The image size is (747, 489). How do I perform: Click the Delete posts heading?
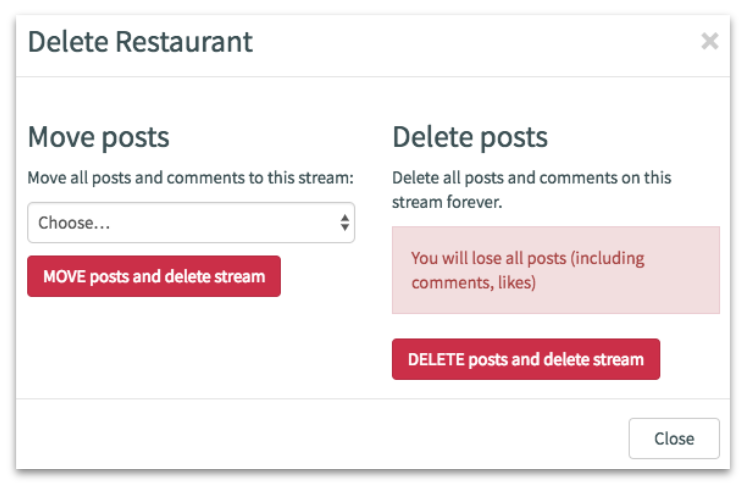coord(470,136)
